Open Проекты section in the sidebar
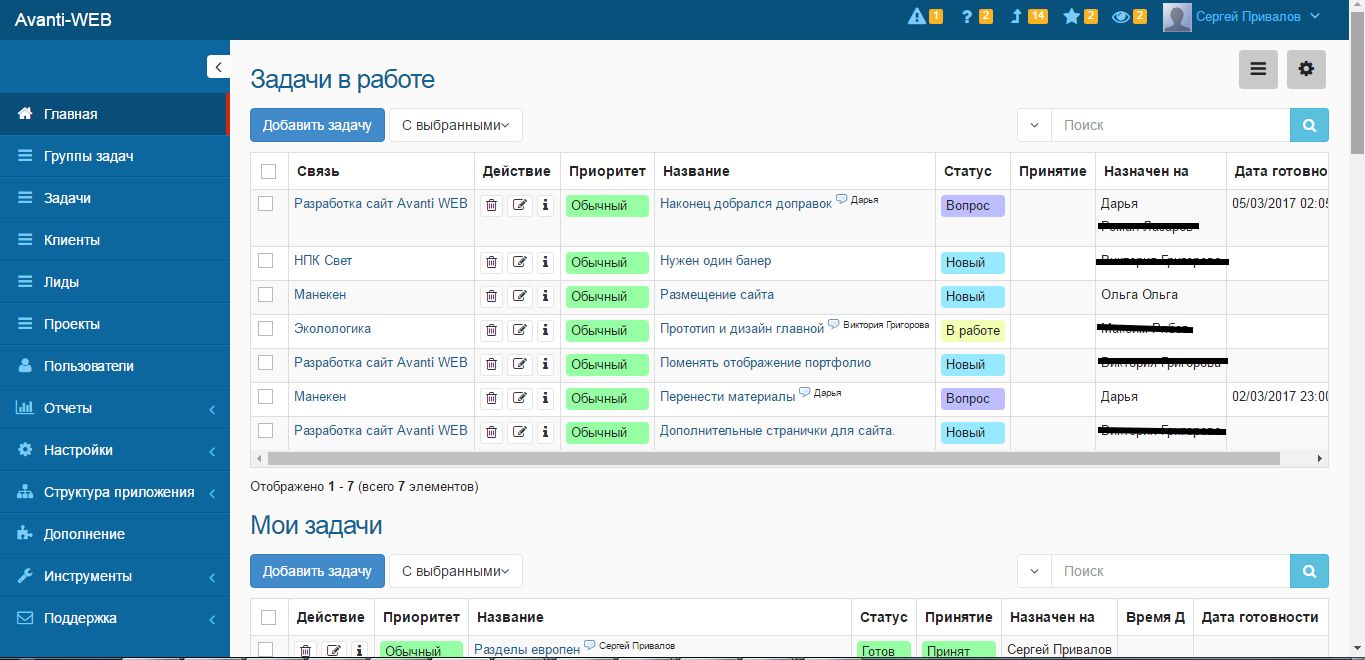Image resolution: width=1365 pixels, height=660 pixels. click(71, 324)
